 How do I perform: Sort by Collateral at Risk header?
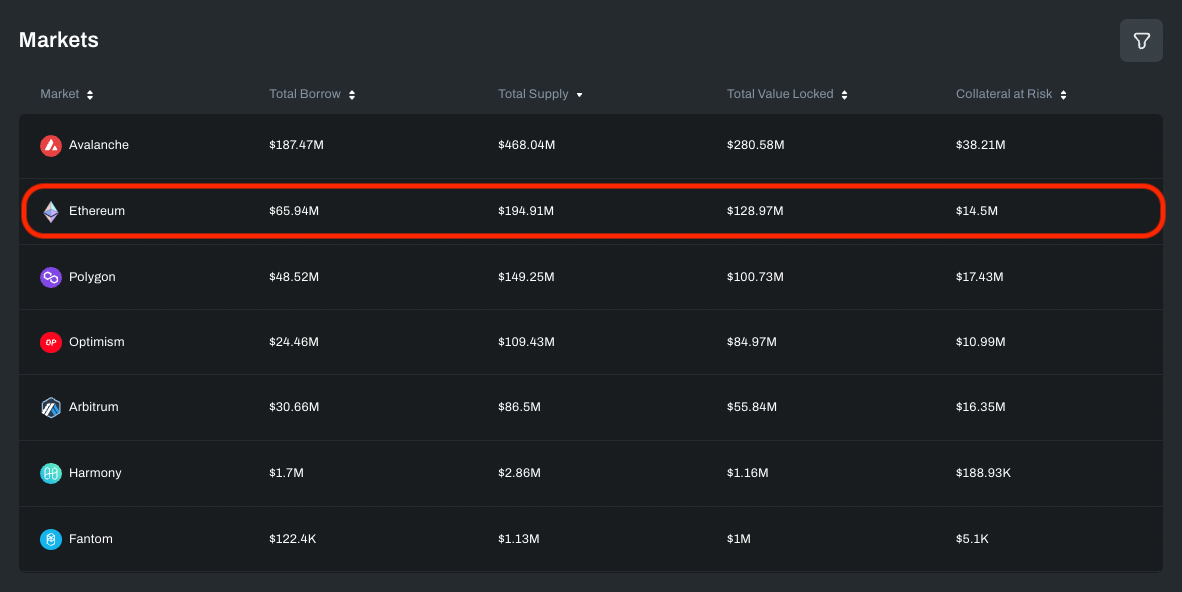point(1011,94)
